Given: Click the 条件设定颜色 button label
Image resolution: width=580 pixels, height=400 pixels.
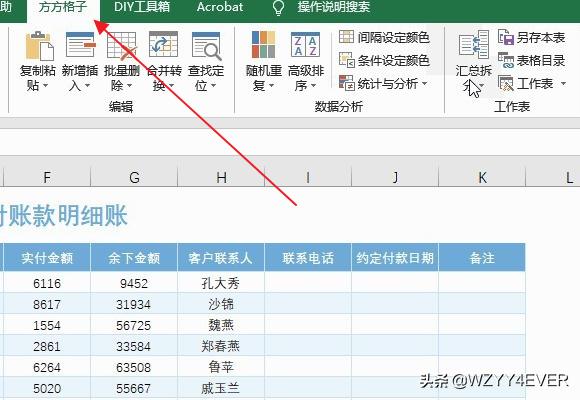Looking at the screenshot, I should click(393, 60).
